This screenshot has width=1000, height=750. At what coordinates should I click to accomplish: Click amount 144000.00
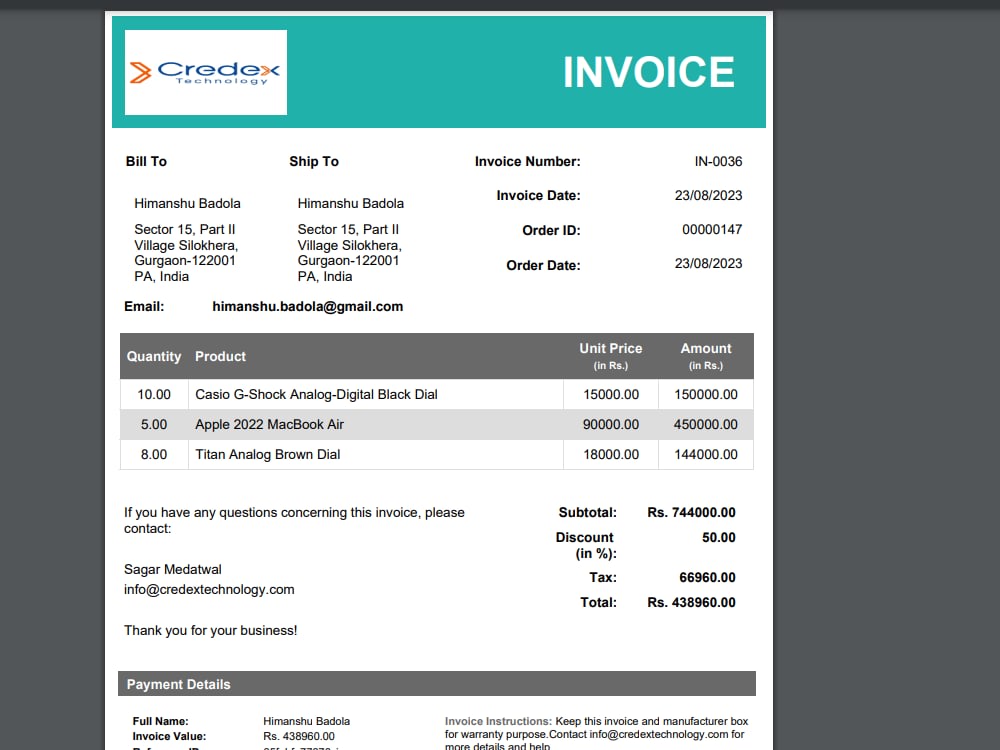pyautogui.click(x=706, y=455)
